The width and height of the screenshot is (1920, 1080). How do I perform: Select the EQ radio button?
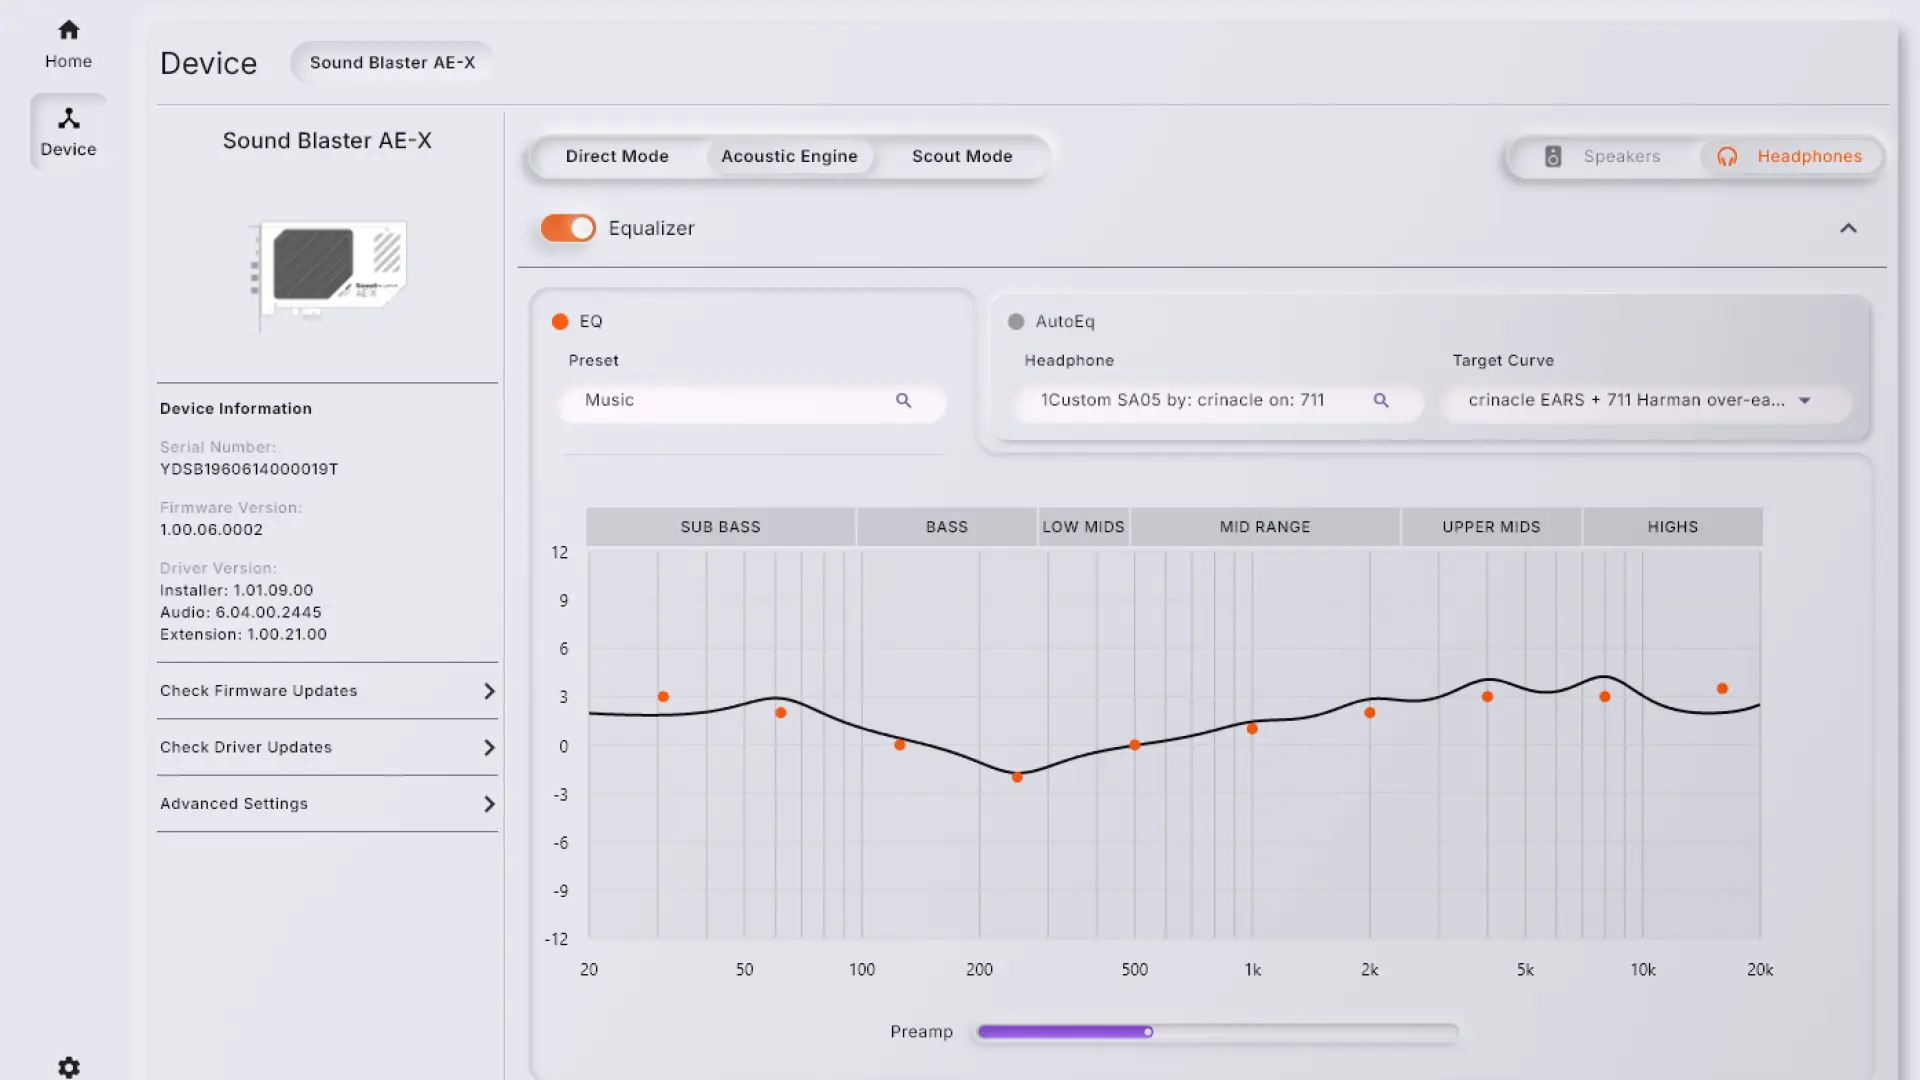pos(560,321)
